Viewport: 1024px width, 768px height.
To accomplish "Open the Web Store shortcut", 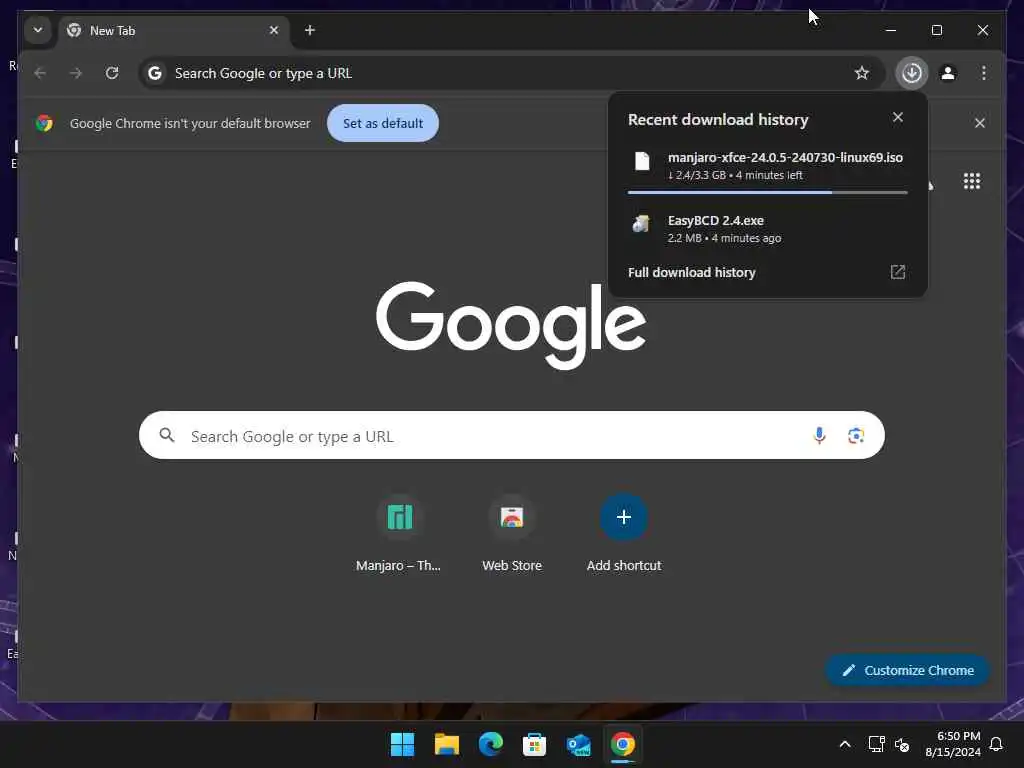I will click(512, 534).
